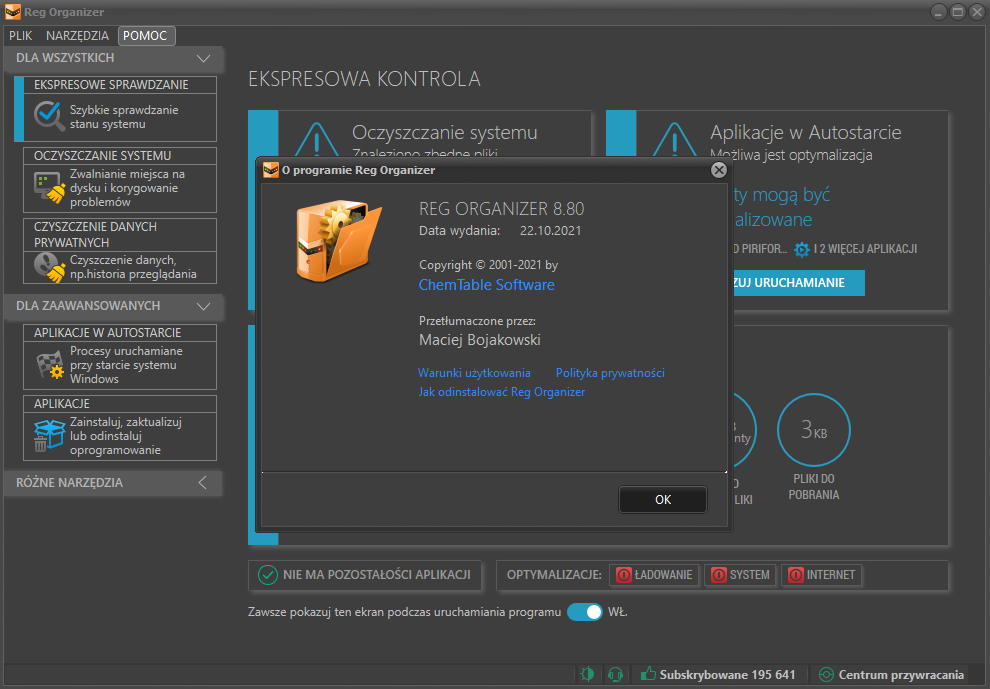The image size is (990, 689).
Task: Open the ChemTable Software link
Action: click(487, 285)
